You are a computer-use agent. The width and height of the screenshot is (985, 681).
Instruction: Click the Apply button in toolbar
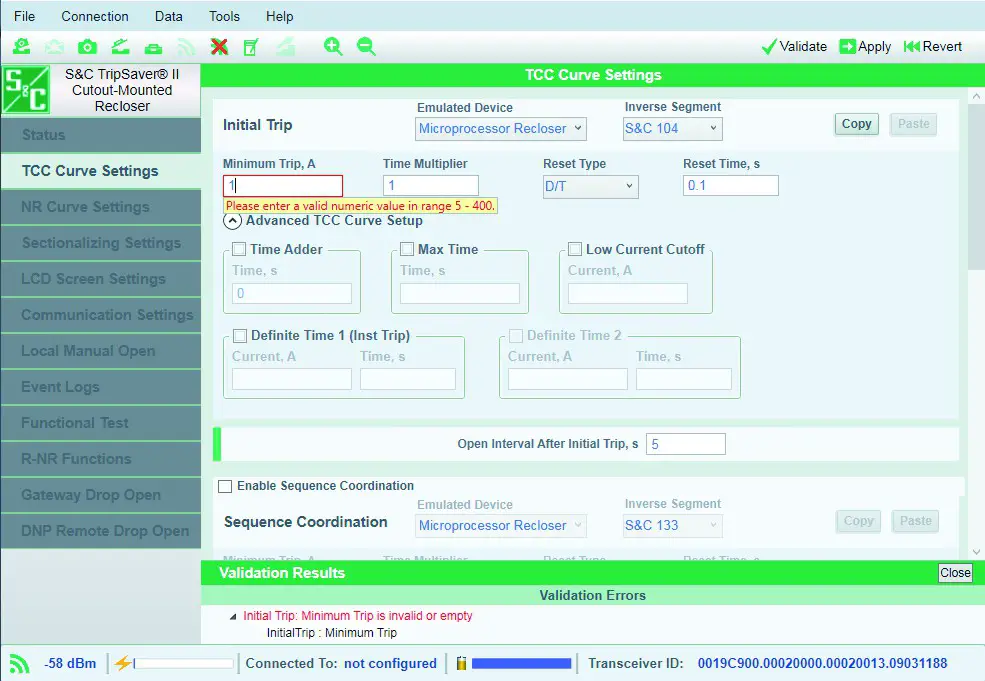(x=865, y=46)
